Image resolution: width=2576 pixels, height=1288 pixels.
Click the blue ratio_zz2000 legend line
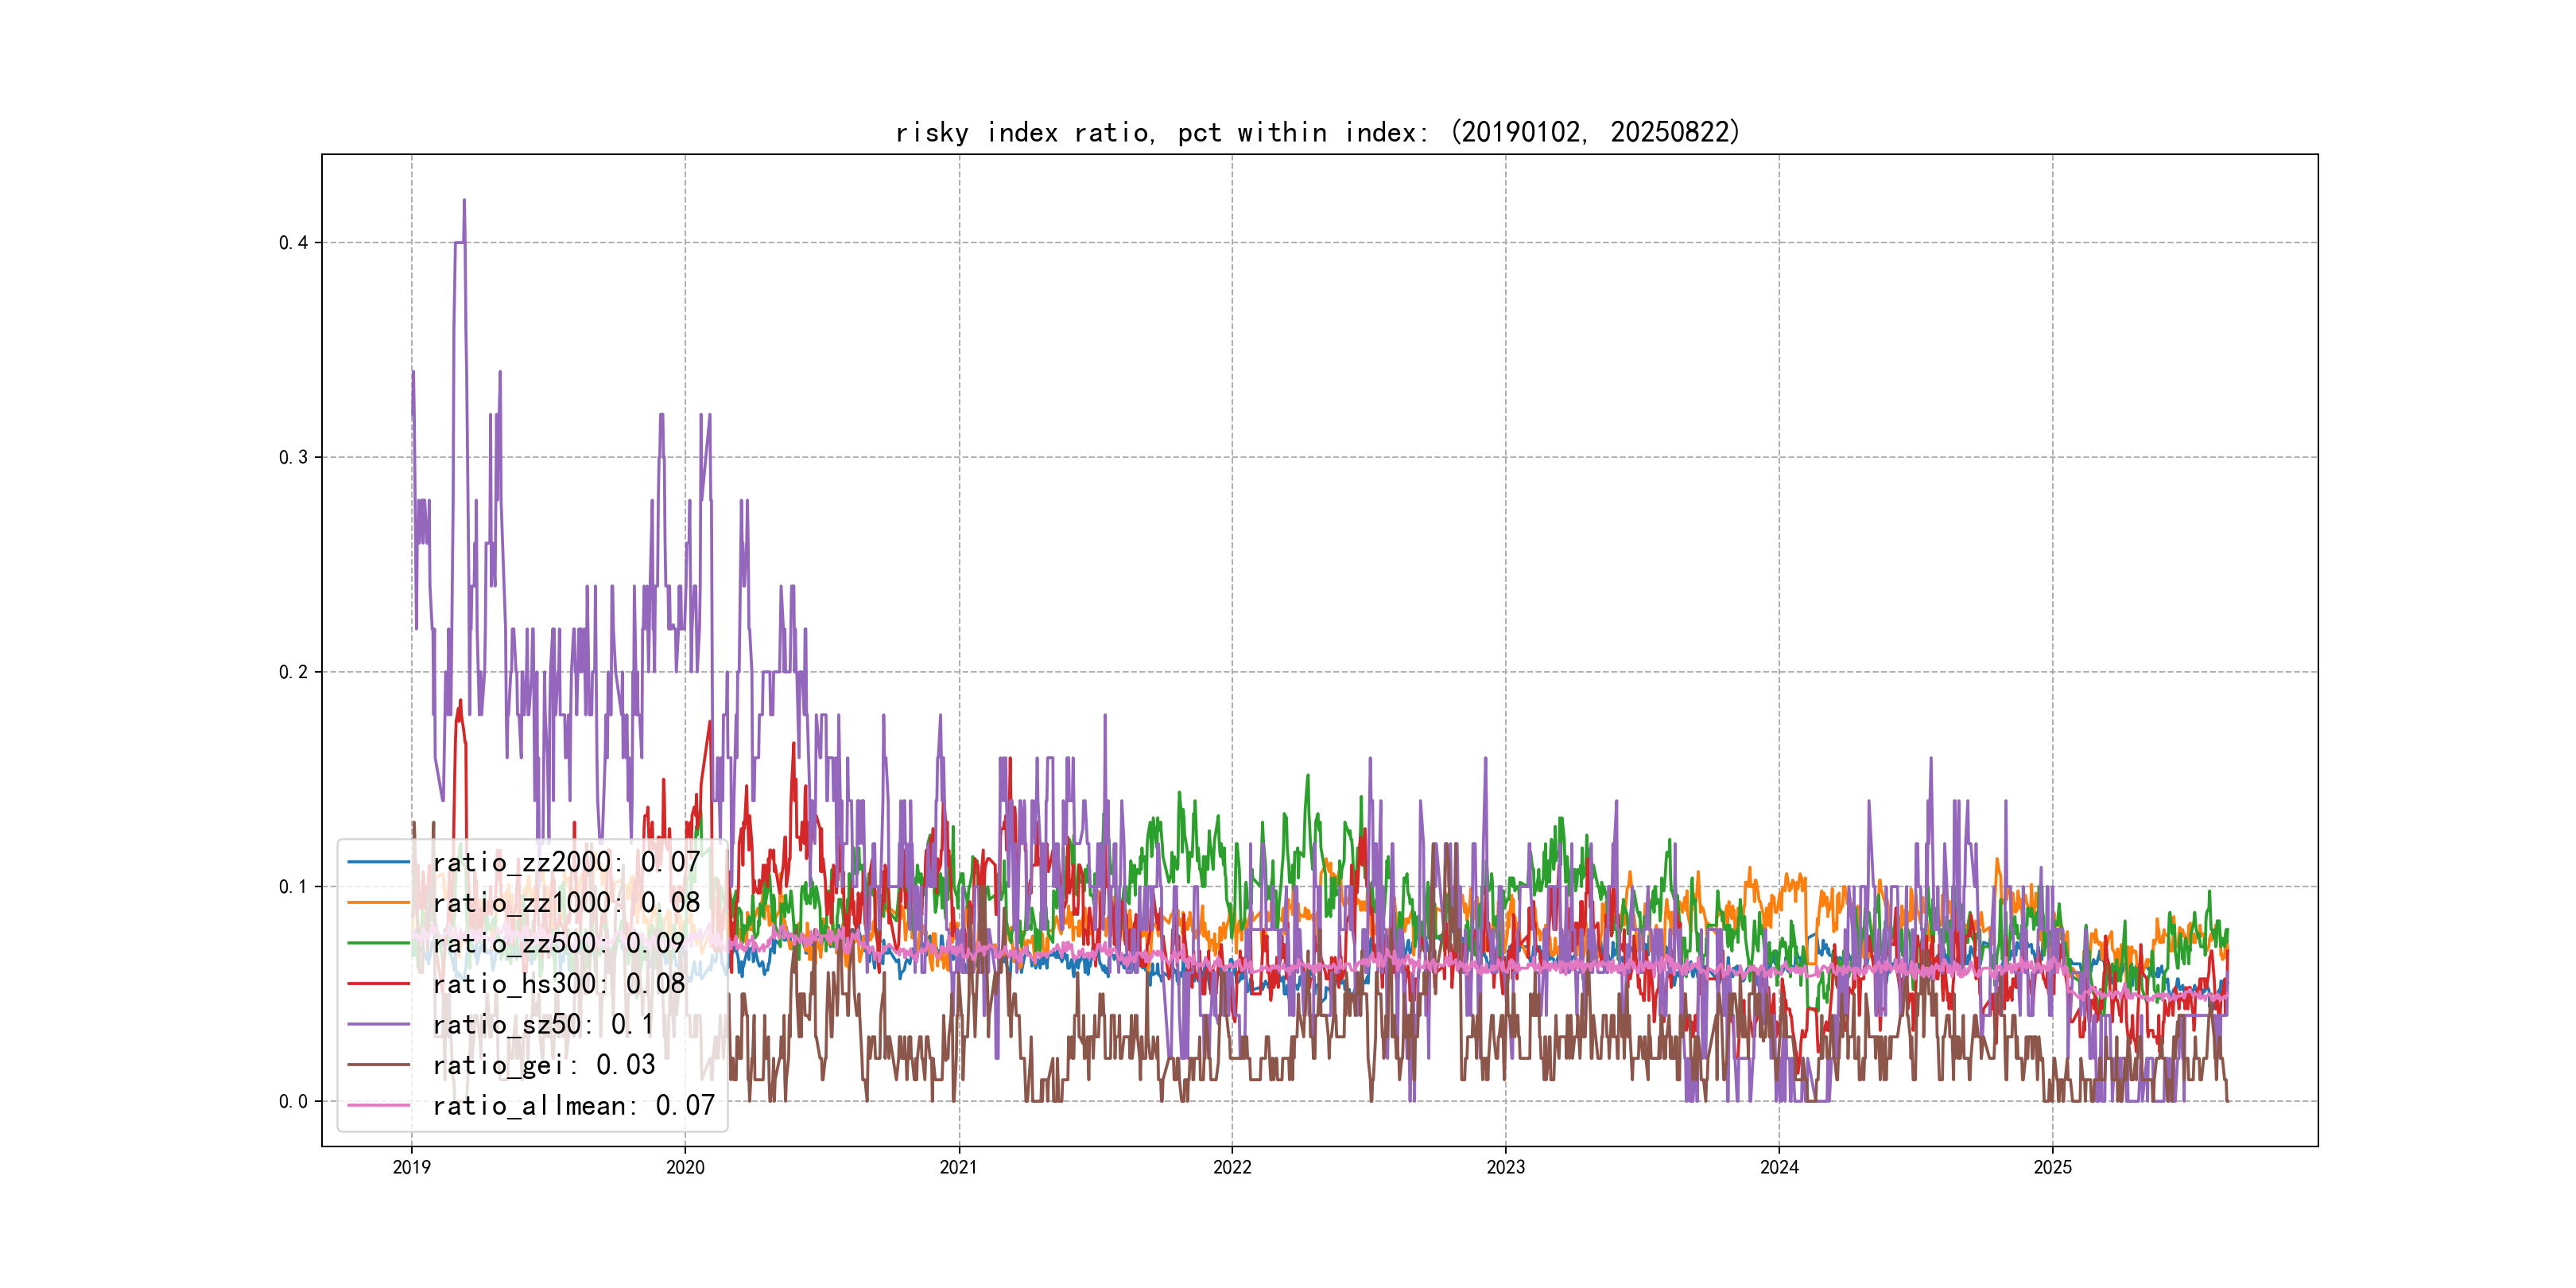[x=378, y=862]
